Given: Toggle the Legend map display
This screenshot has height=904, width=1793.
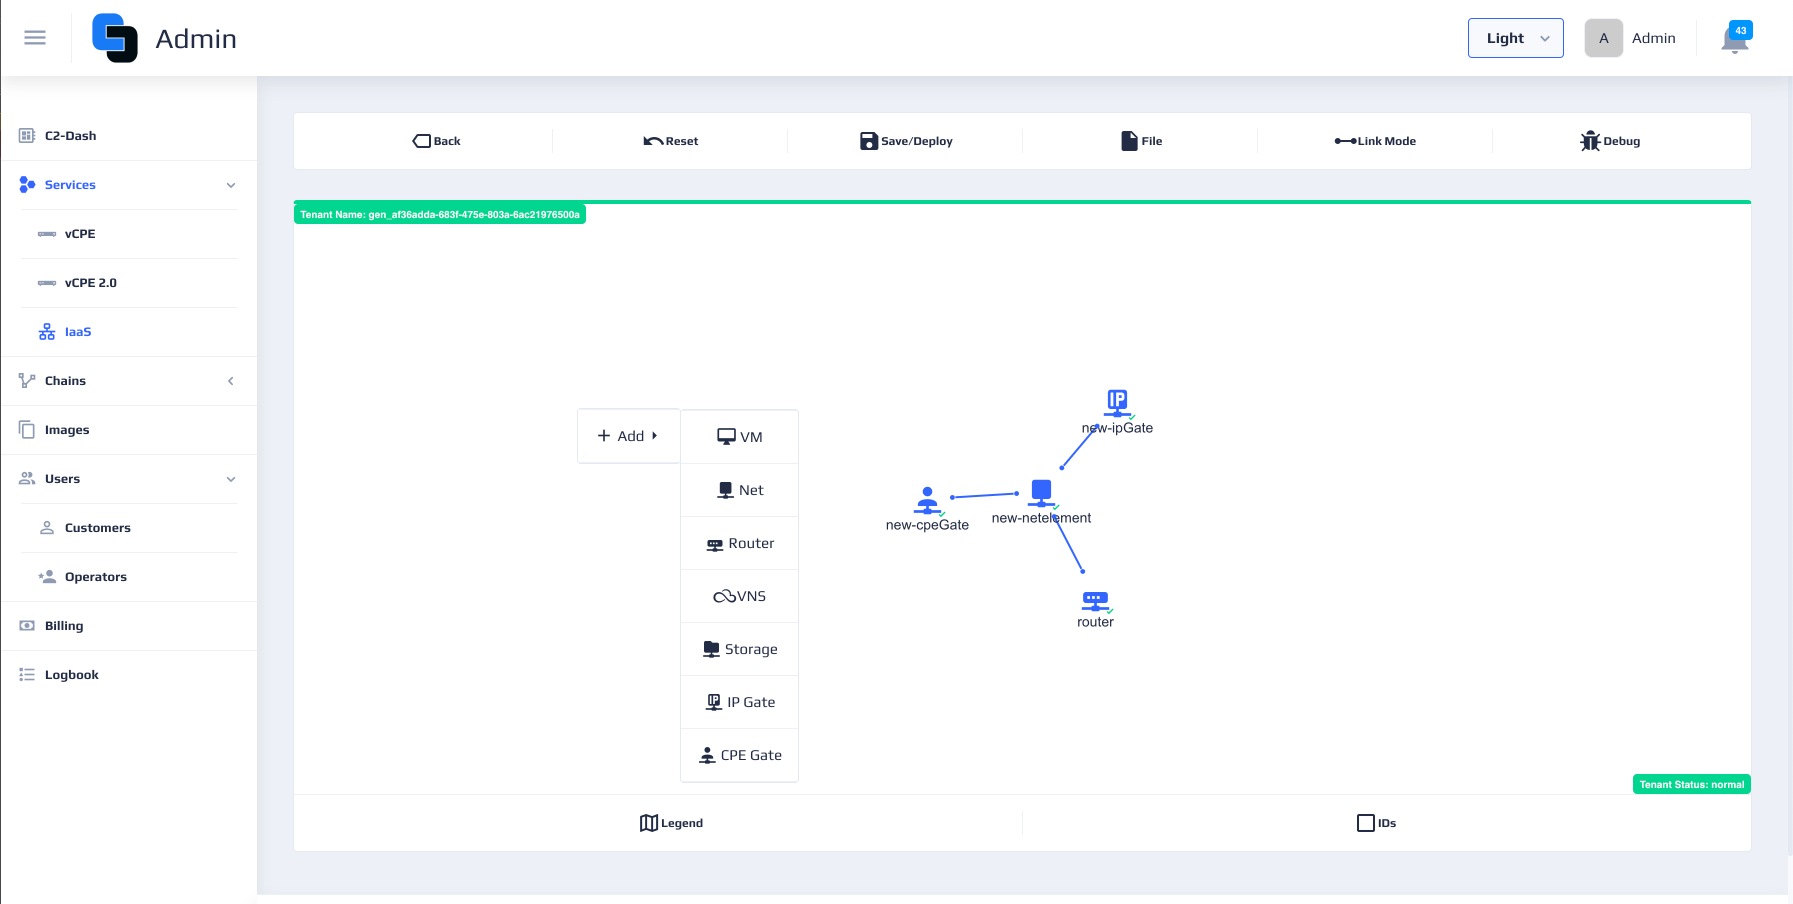Looking at the screenshot, I should [x=671, y=823].
